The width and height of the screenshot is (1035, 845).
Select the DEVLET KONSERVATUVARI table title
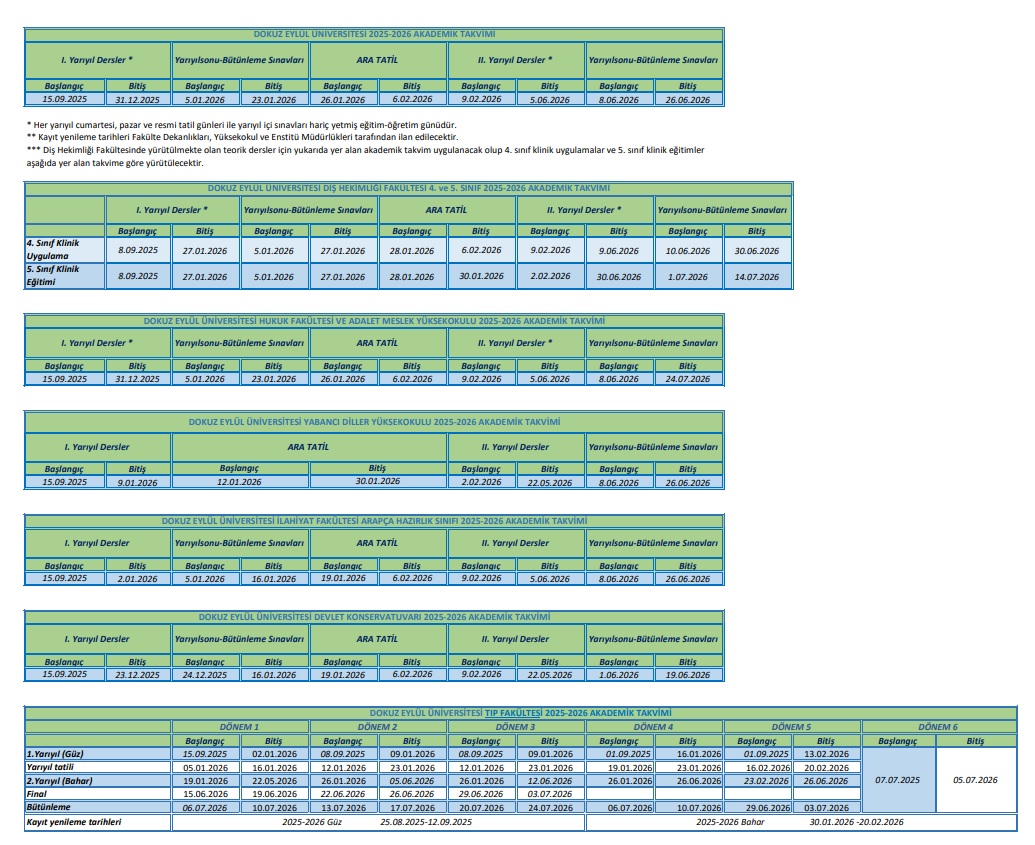coord(374,617)
